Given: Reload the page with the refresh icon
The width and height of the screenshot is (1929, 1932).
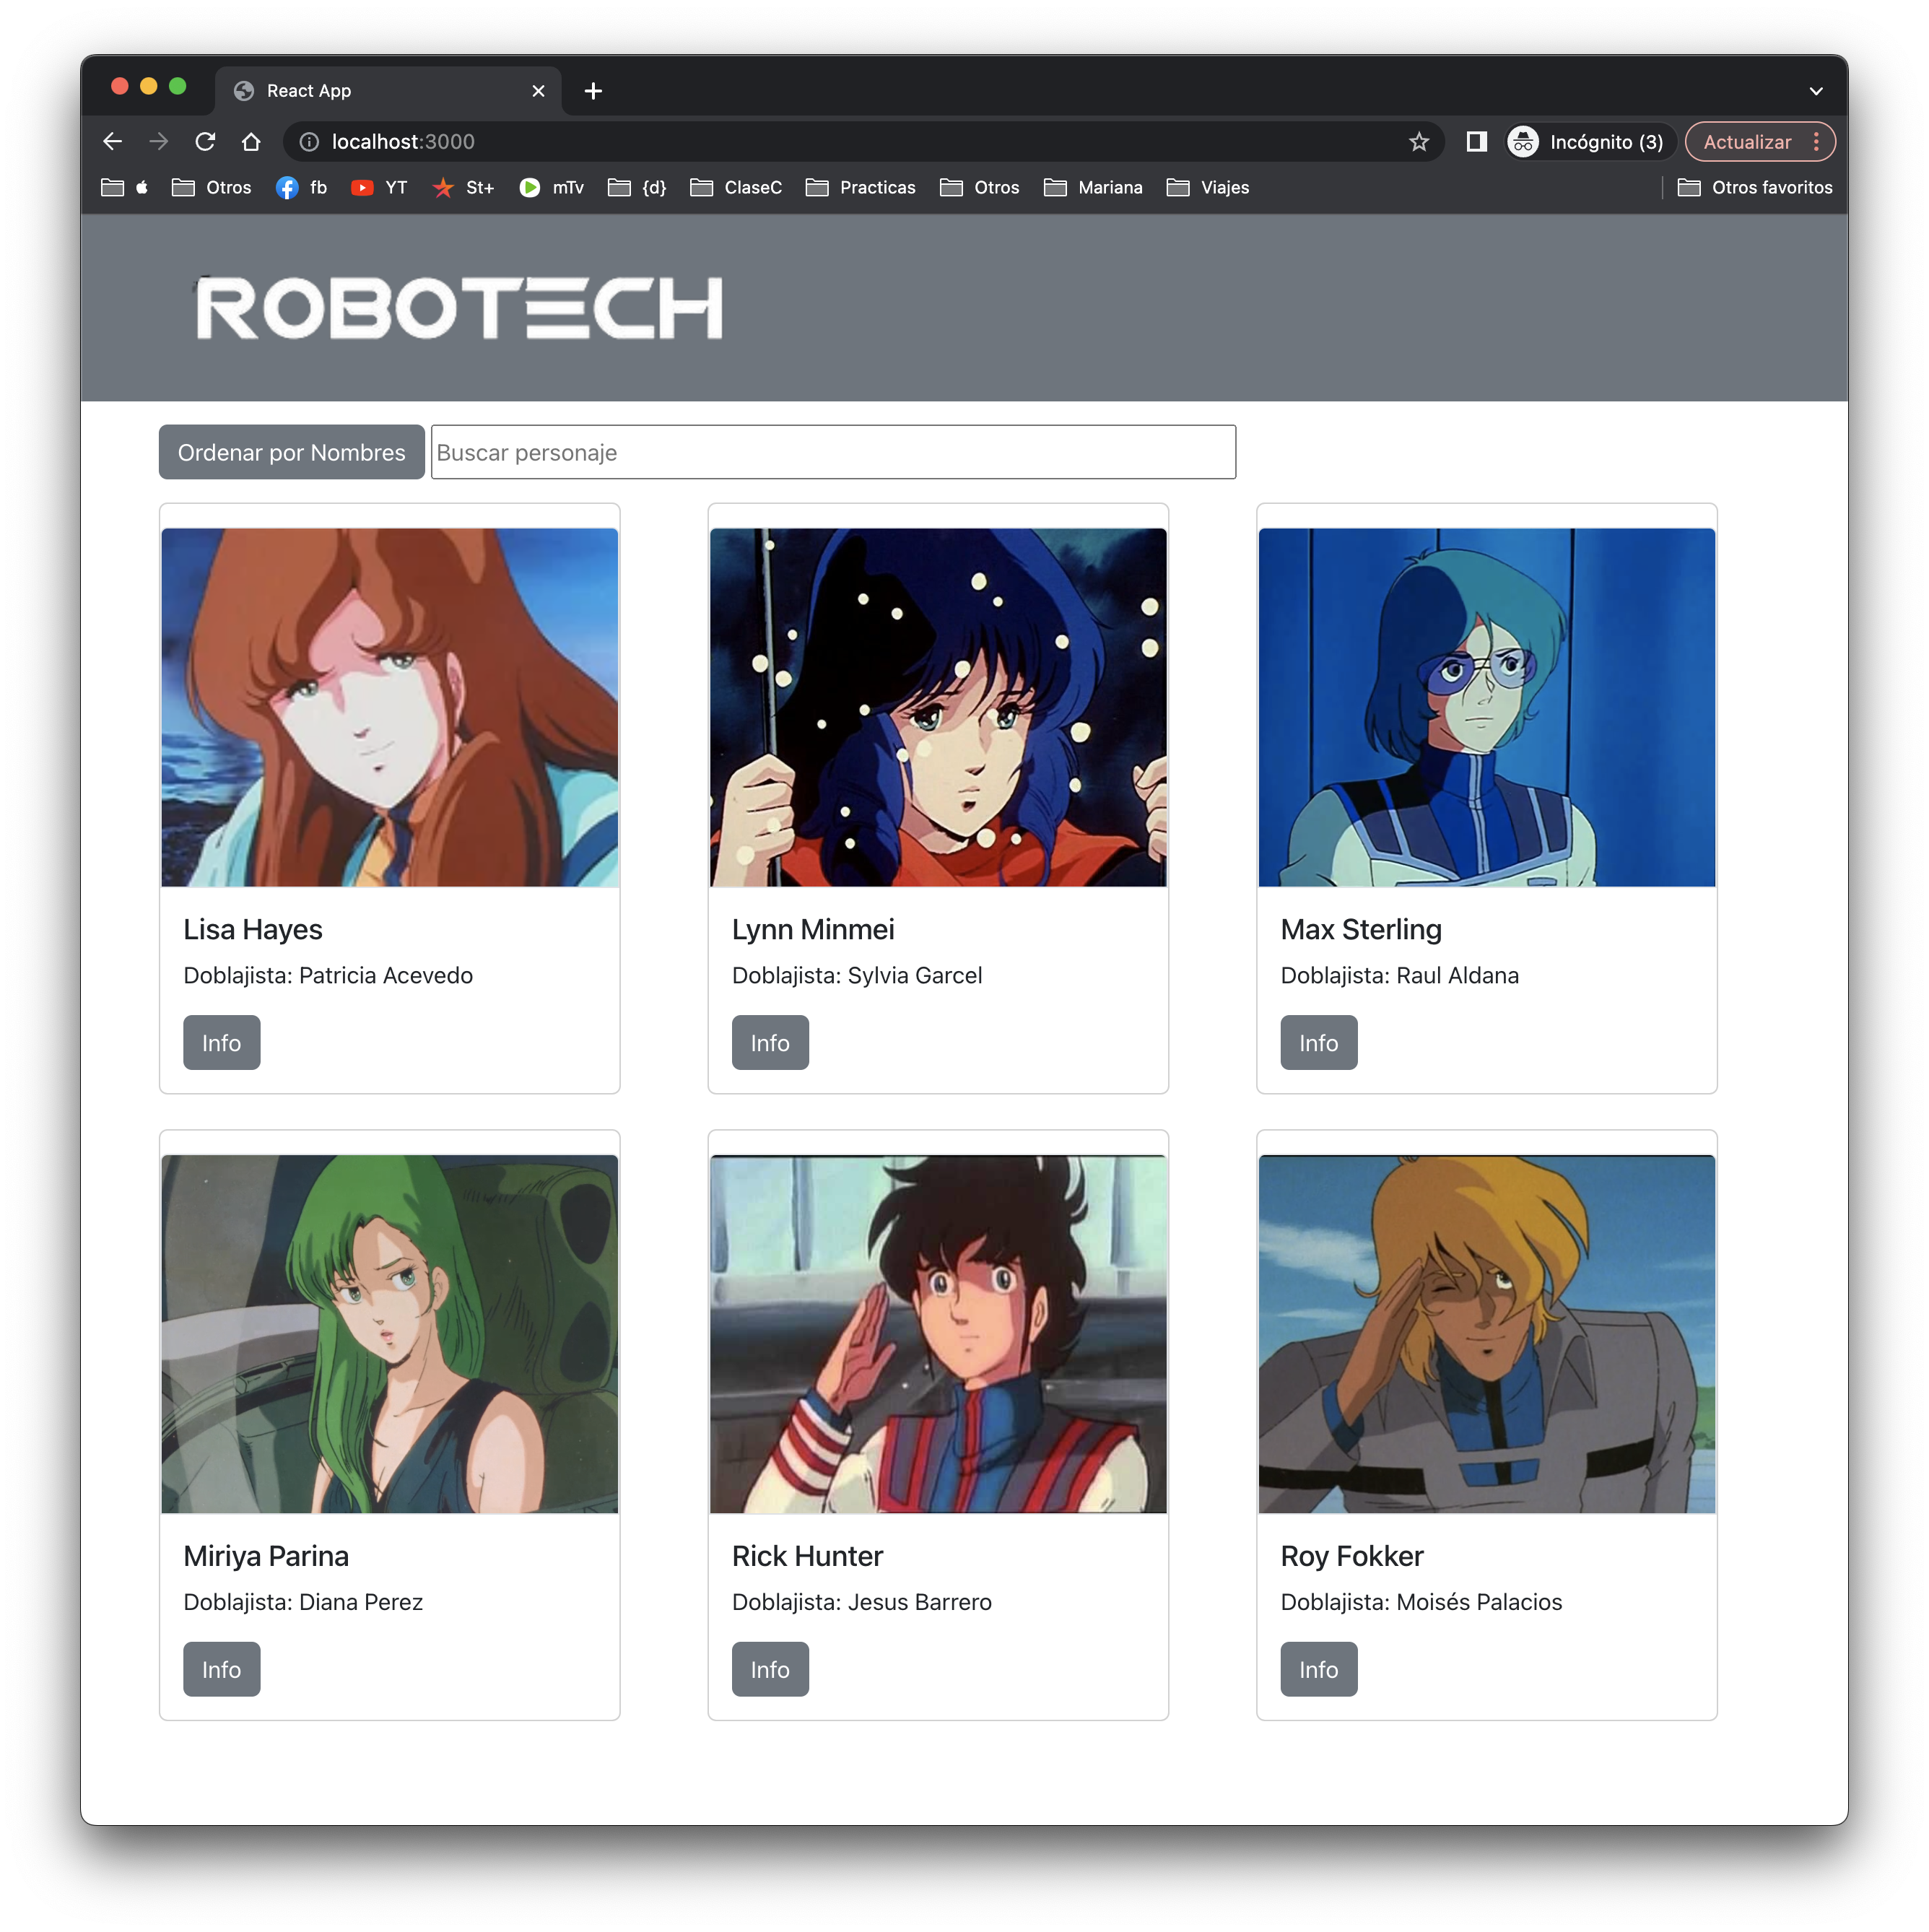Looking at the screenshot, I should (x=205, y=142).
